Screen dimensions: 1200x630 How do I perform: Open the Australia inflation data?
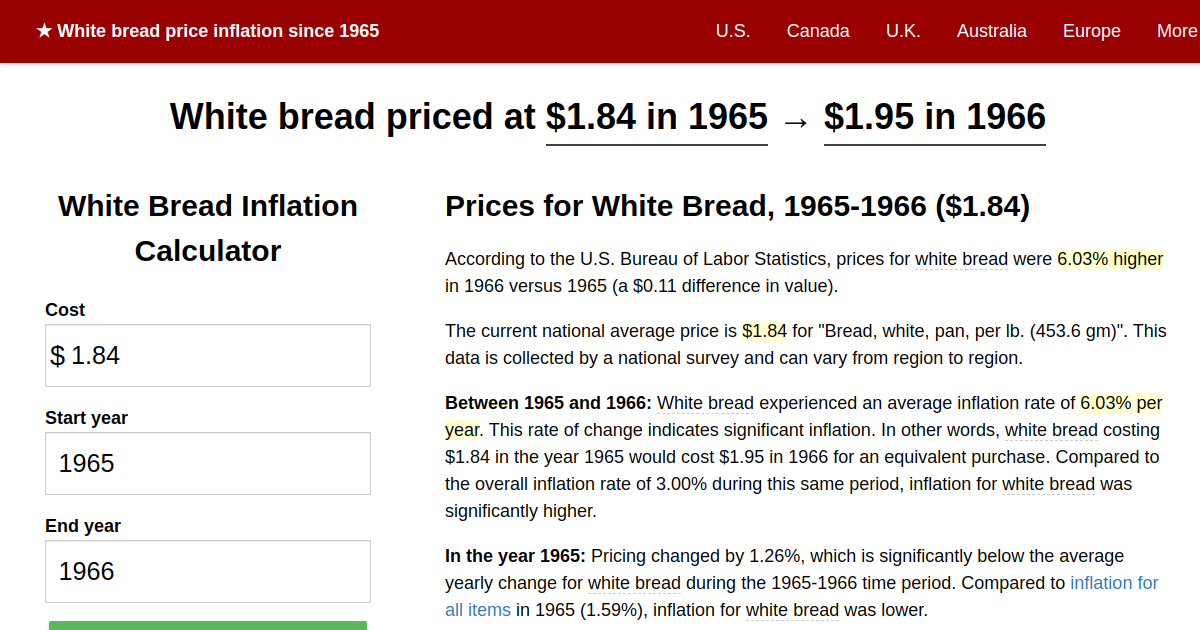pos(991,31)
